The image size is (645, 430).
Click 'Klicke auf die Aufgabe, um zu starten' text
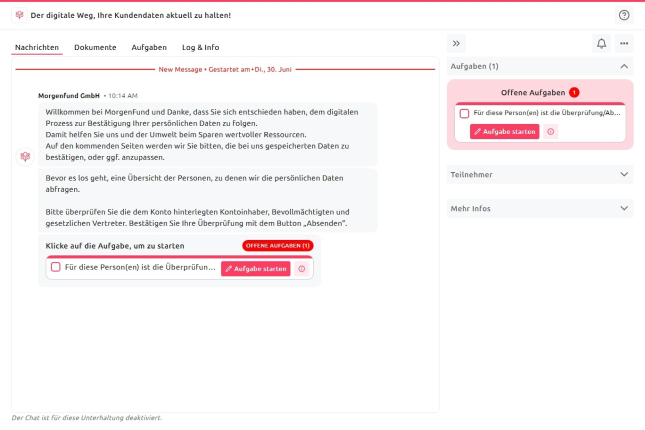coord(115,246)
